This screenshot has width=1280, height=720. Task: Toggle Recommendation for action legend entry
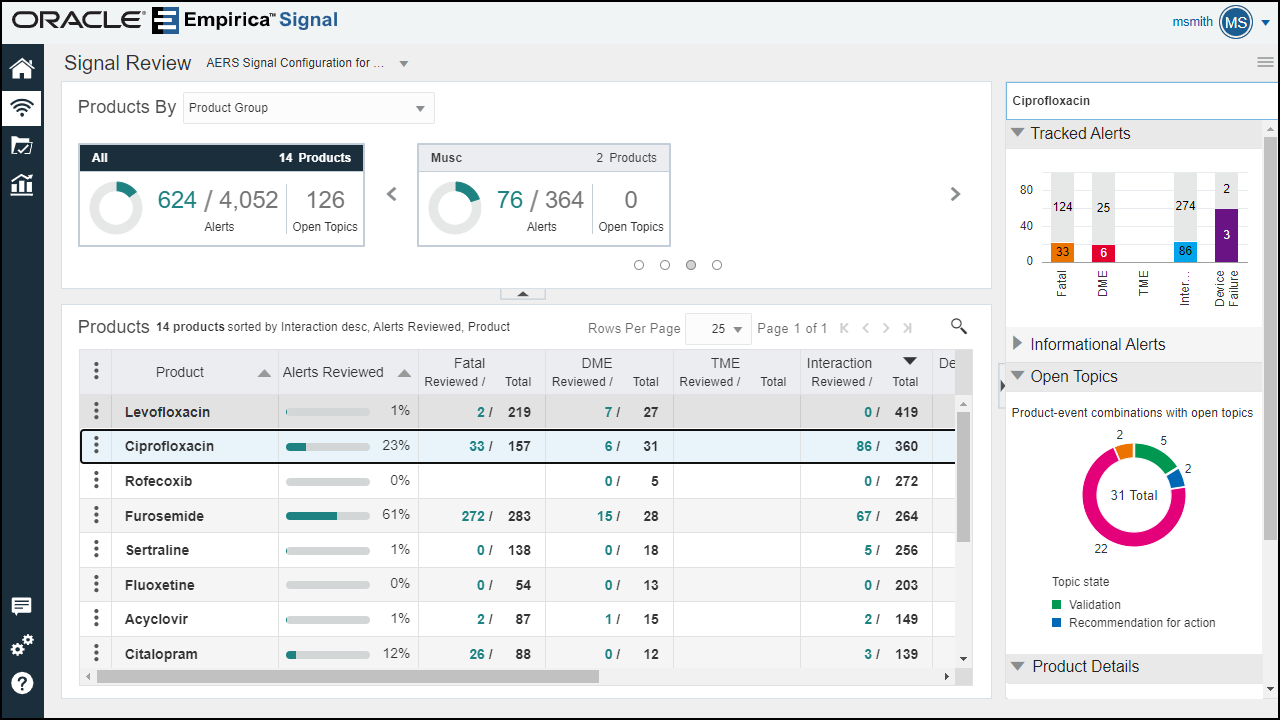coord(1133,623)
